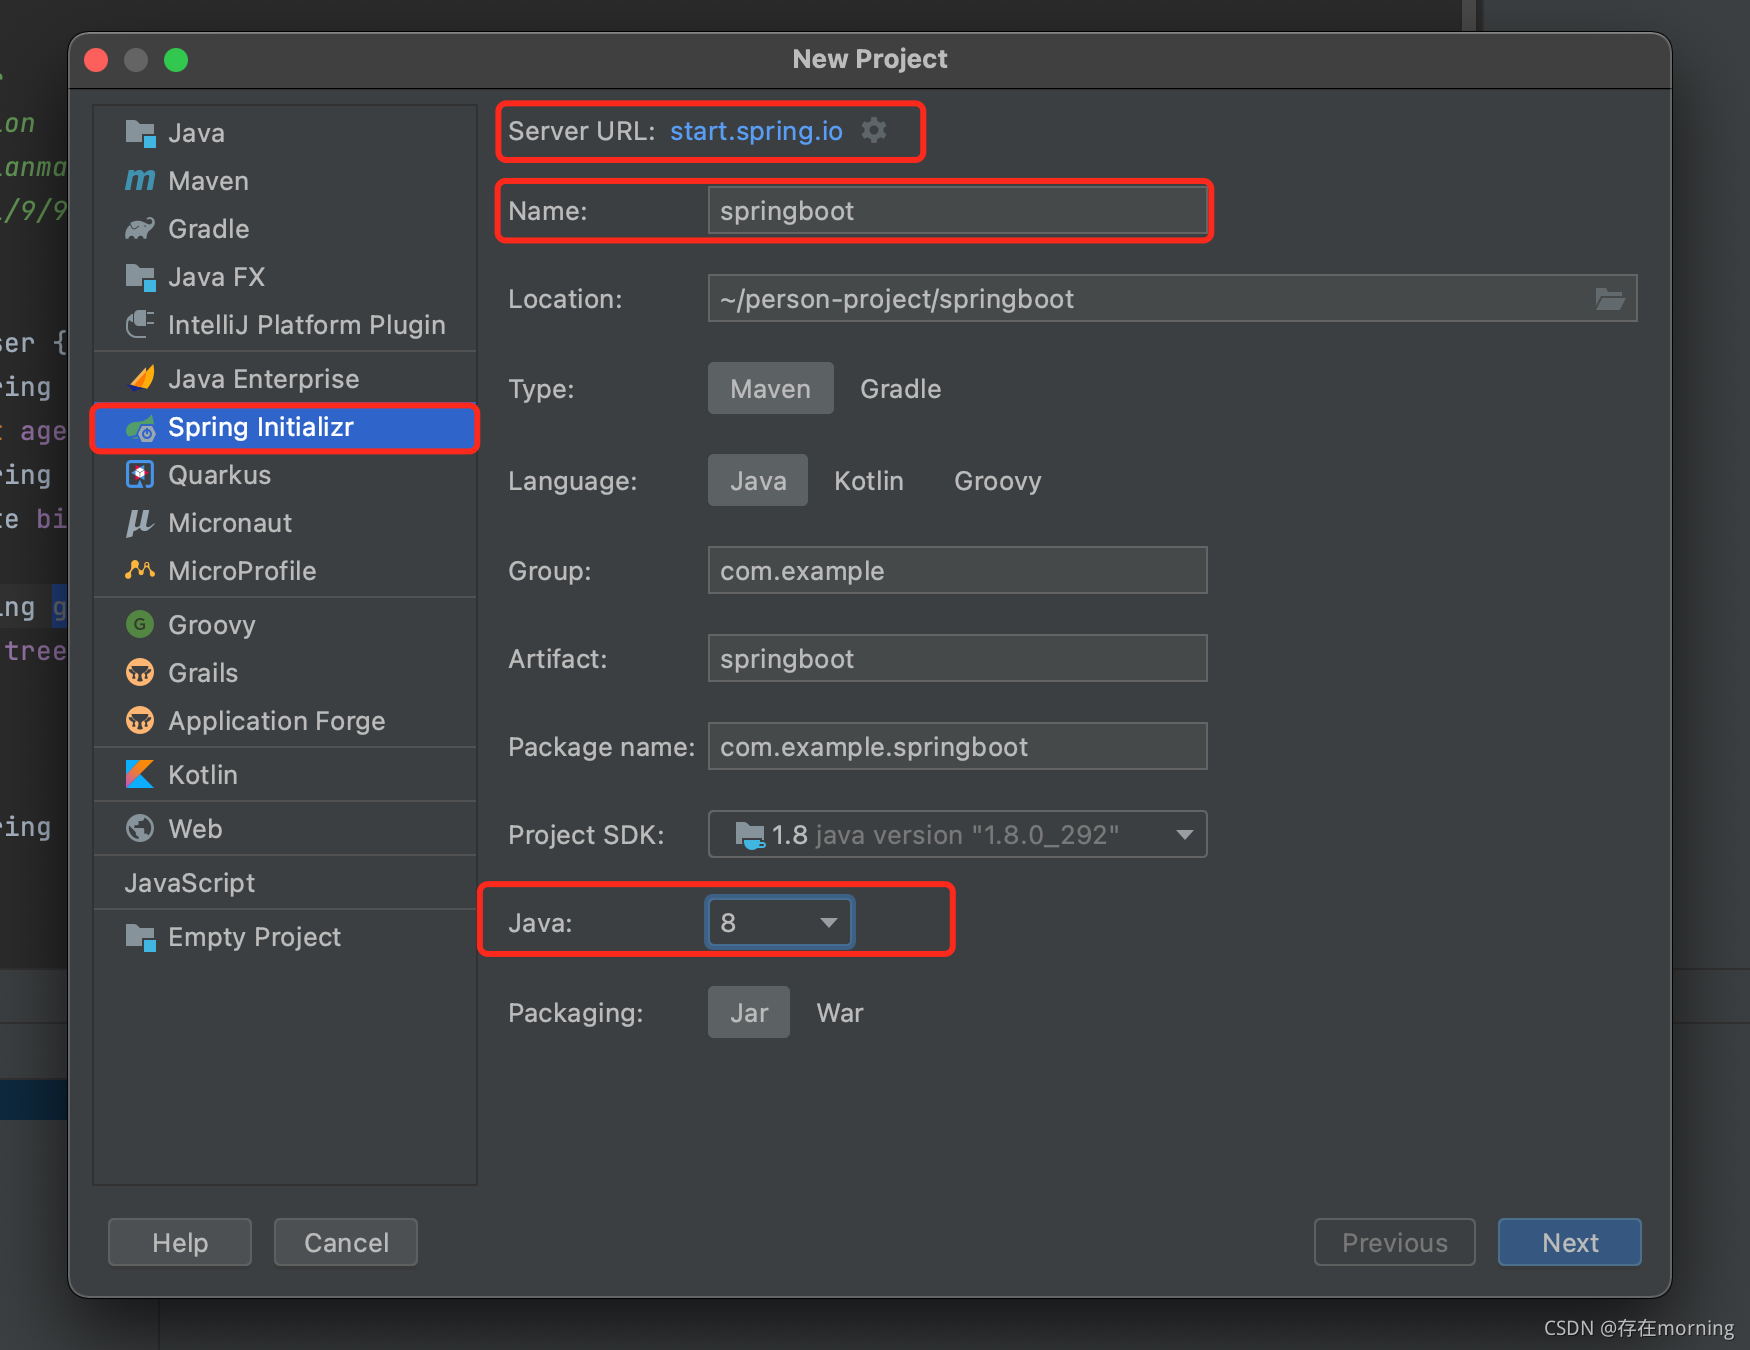The width and height of the screenshot is (1750, 1350).
Task: Click the Java Enterprise icon
Action: click(x=140, y=379)
